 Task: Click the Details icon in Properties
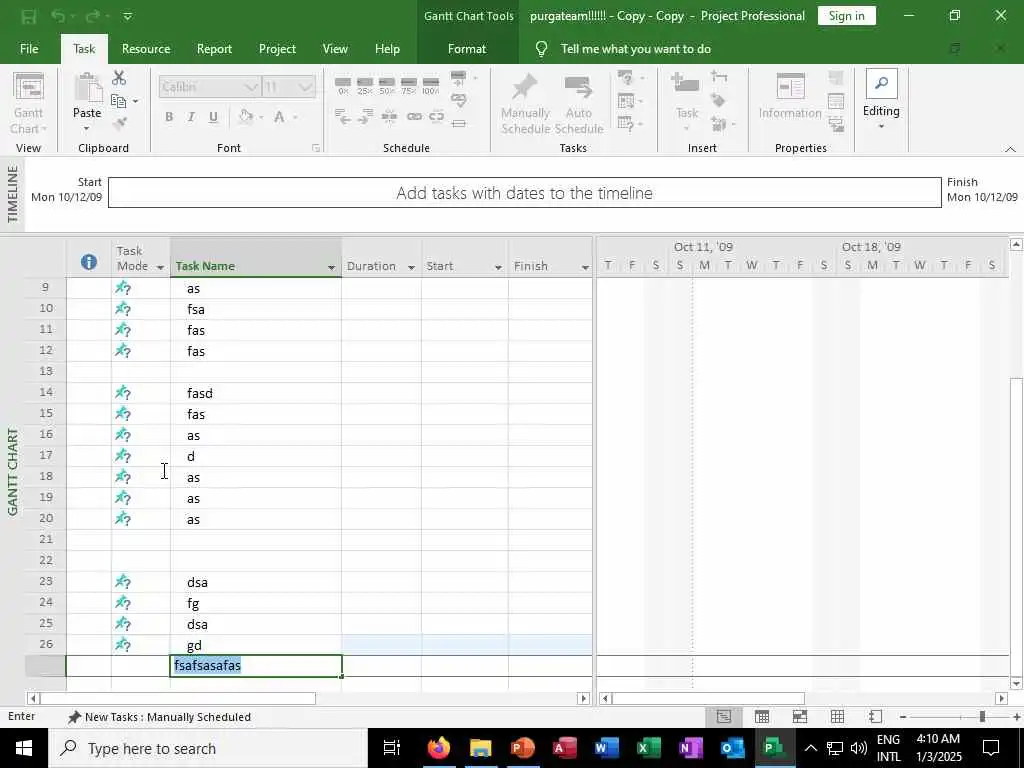[x=836, y=101]
